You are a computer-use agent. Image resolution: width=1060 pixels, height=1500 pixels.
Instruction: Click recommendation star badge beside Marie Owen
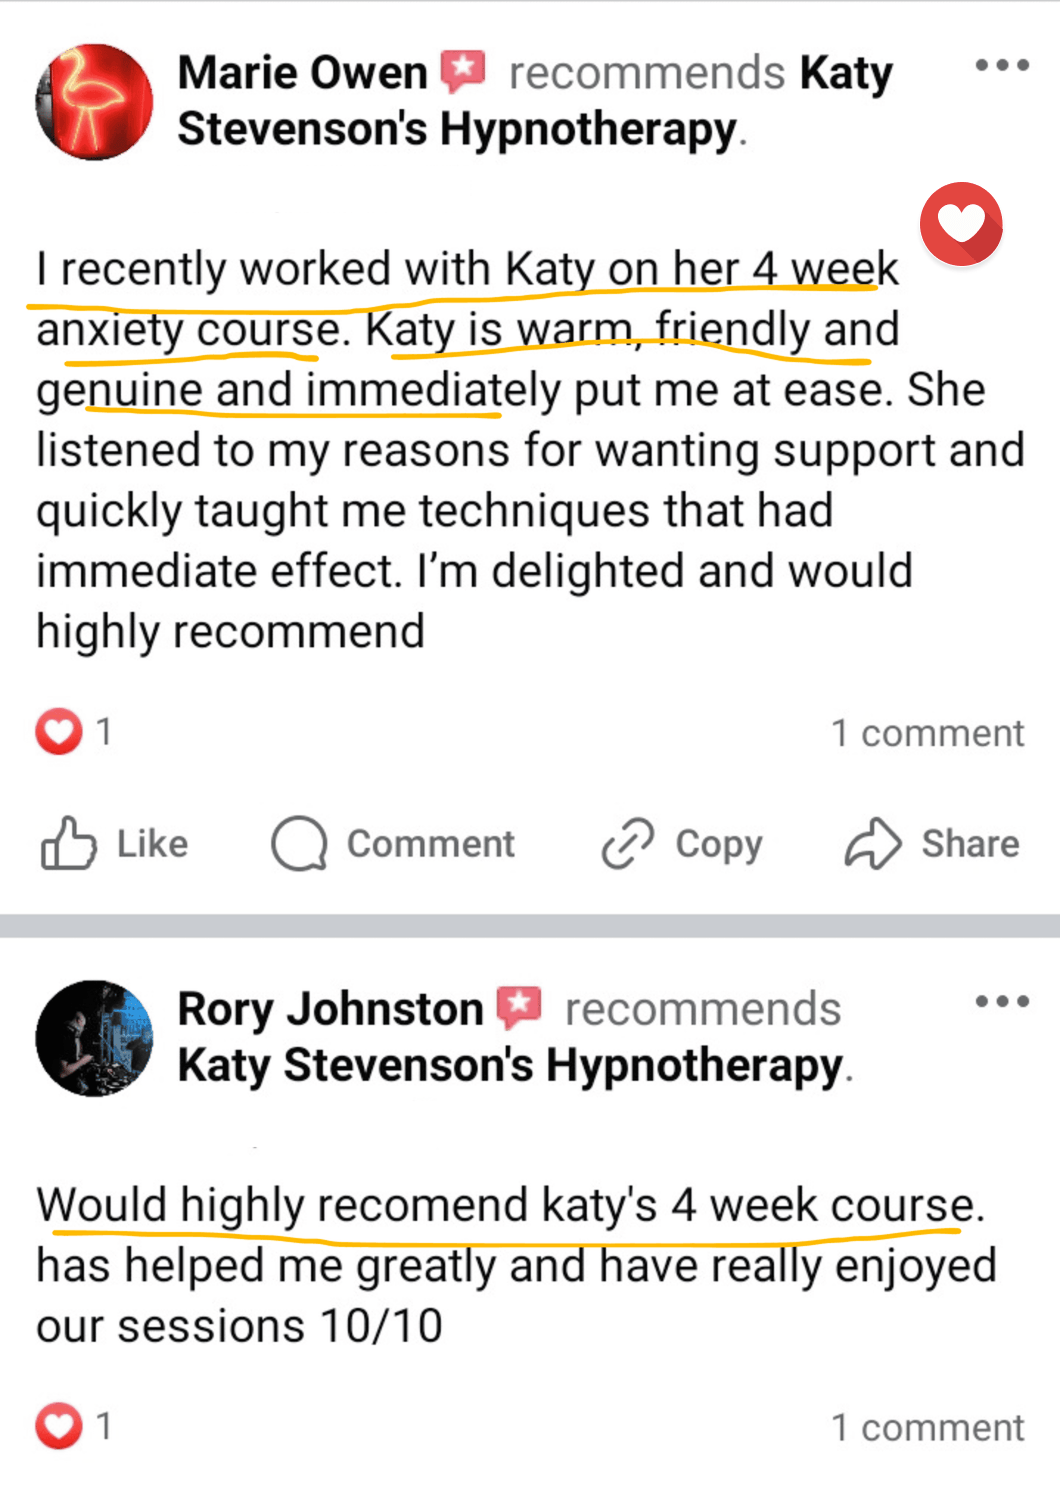tap(463, 72)
